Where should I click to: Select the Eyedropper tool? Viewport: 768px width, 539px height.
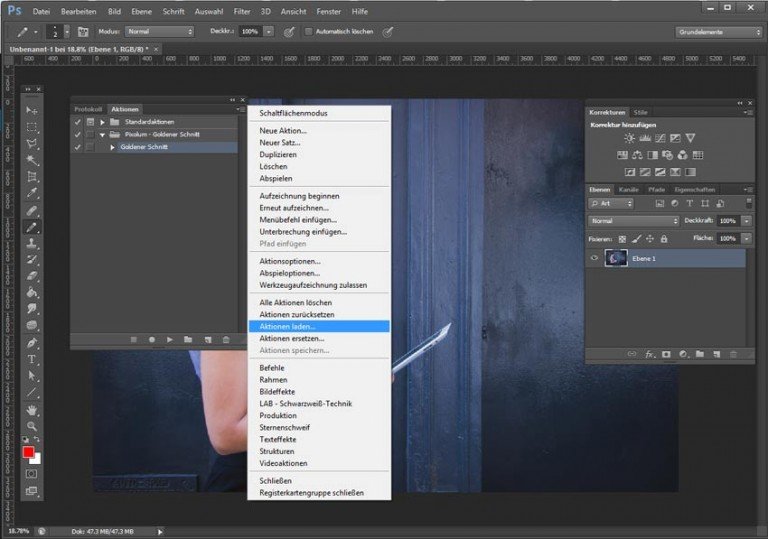click(32, 194)
